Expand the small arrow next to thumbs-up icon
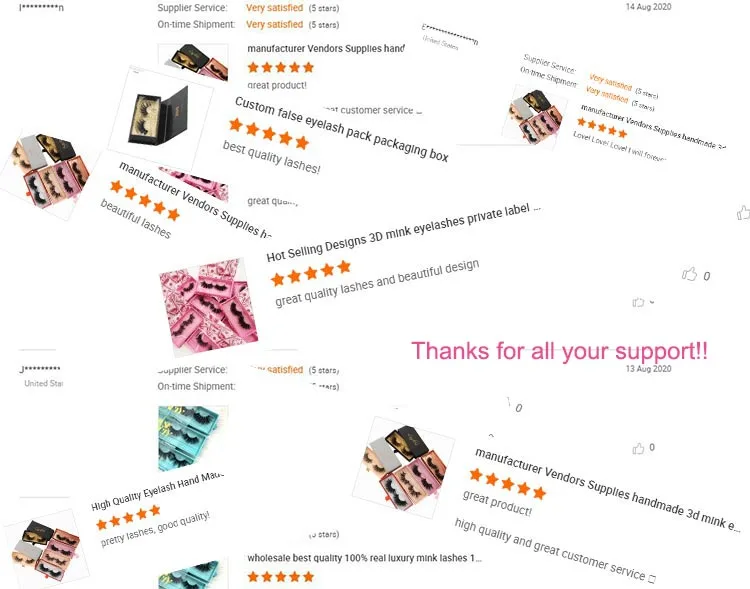This screenshot has width=750, height=589. coord(651,302)
